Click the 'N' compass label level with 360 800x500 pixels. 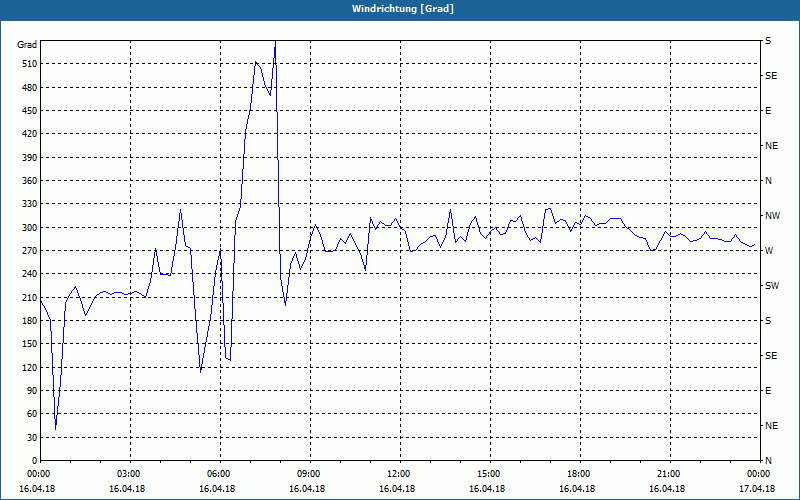coord(768,181)
